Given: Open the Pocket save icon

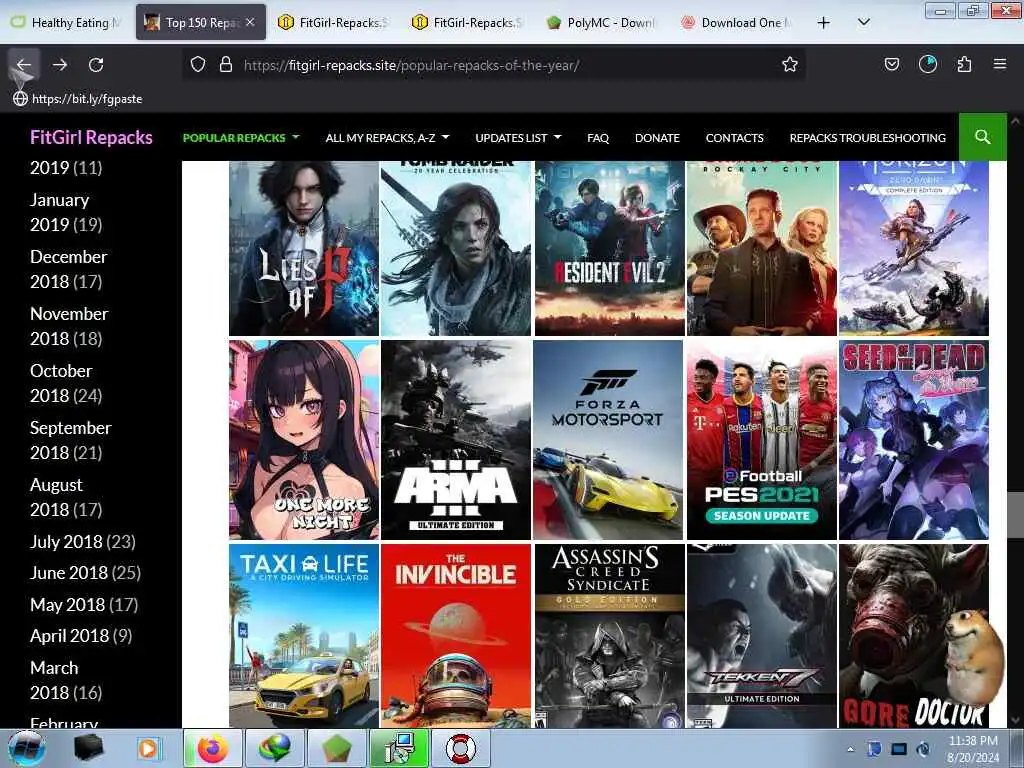Looking at the screenshot, I should (x=891, y=65).
